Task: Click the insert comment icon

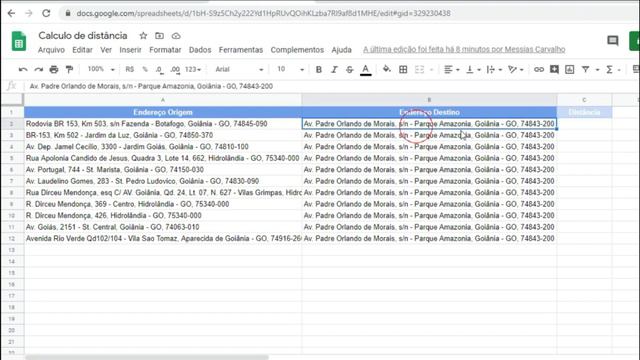Action: (x=554, y=69)
